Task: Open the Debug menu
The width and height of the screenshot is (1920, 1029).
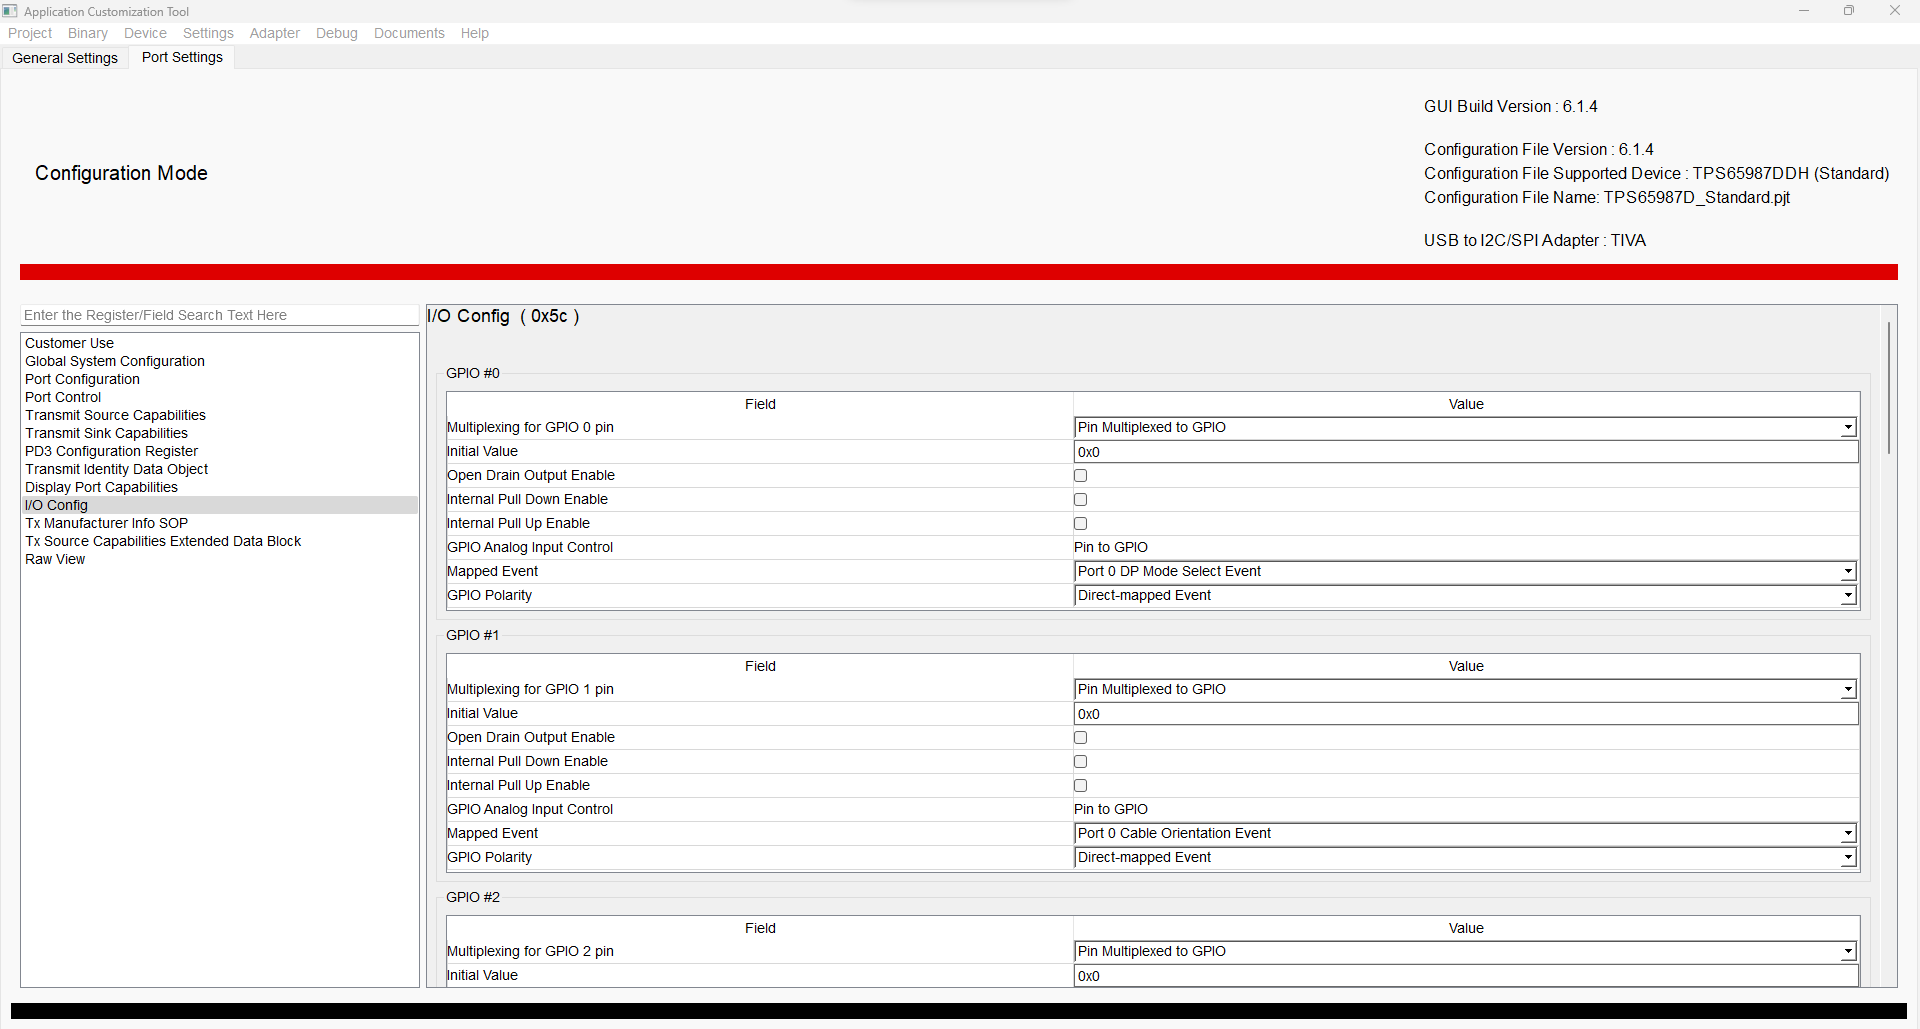Action: pos(337,33)
